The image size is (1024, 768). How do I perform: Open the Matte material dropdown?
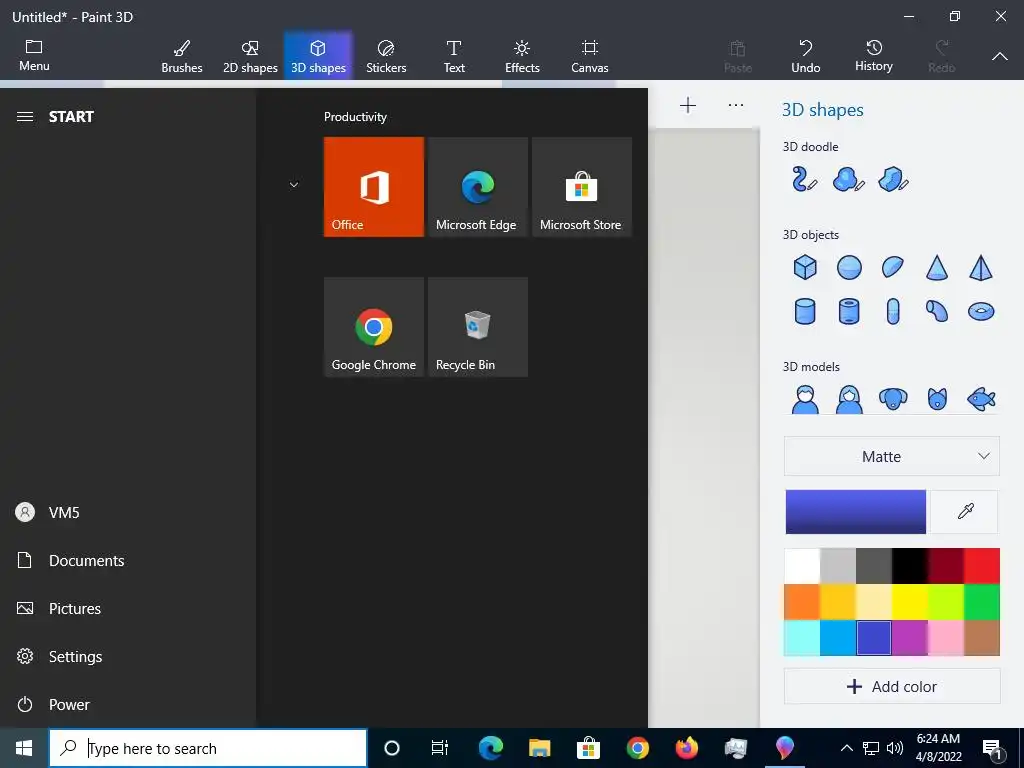(891, 456)
